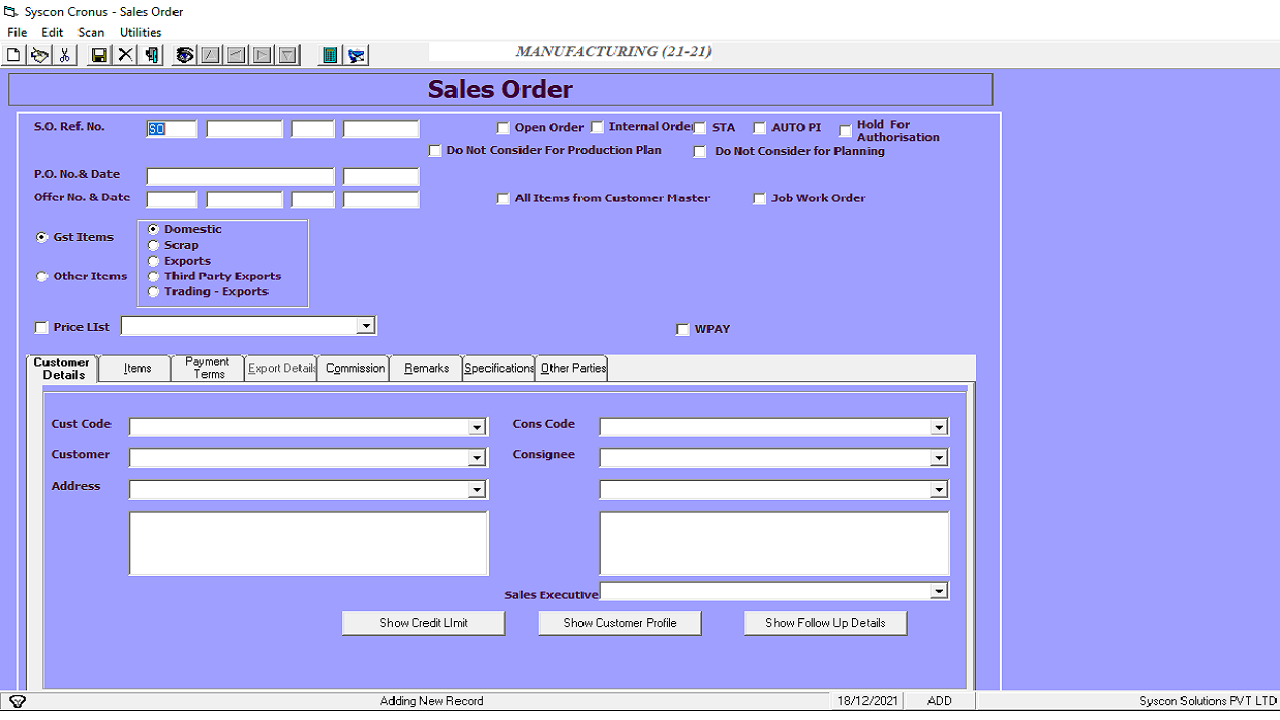This screenshot has height=720, width=1280.
Task: Click the Show Customer Profile button
Action: tap(620, 623)
